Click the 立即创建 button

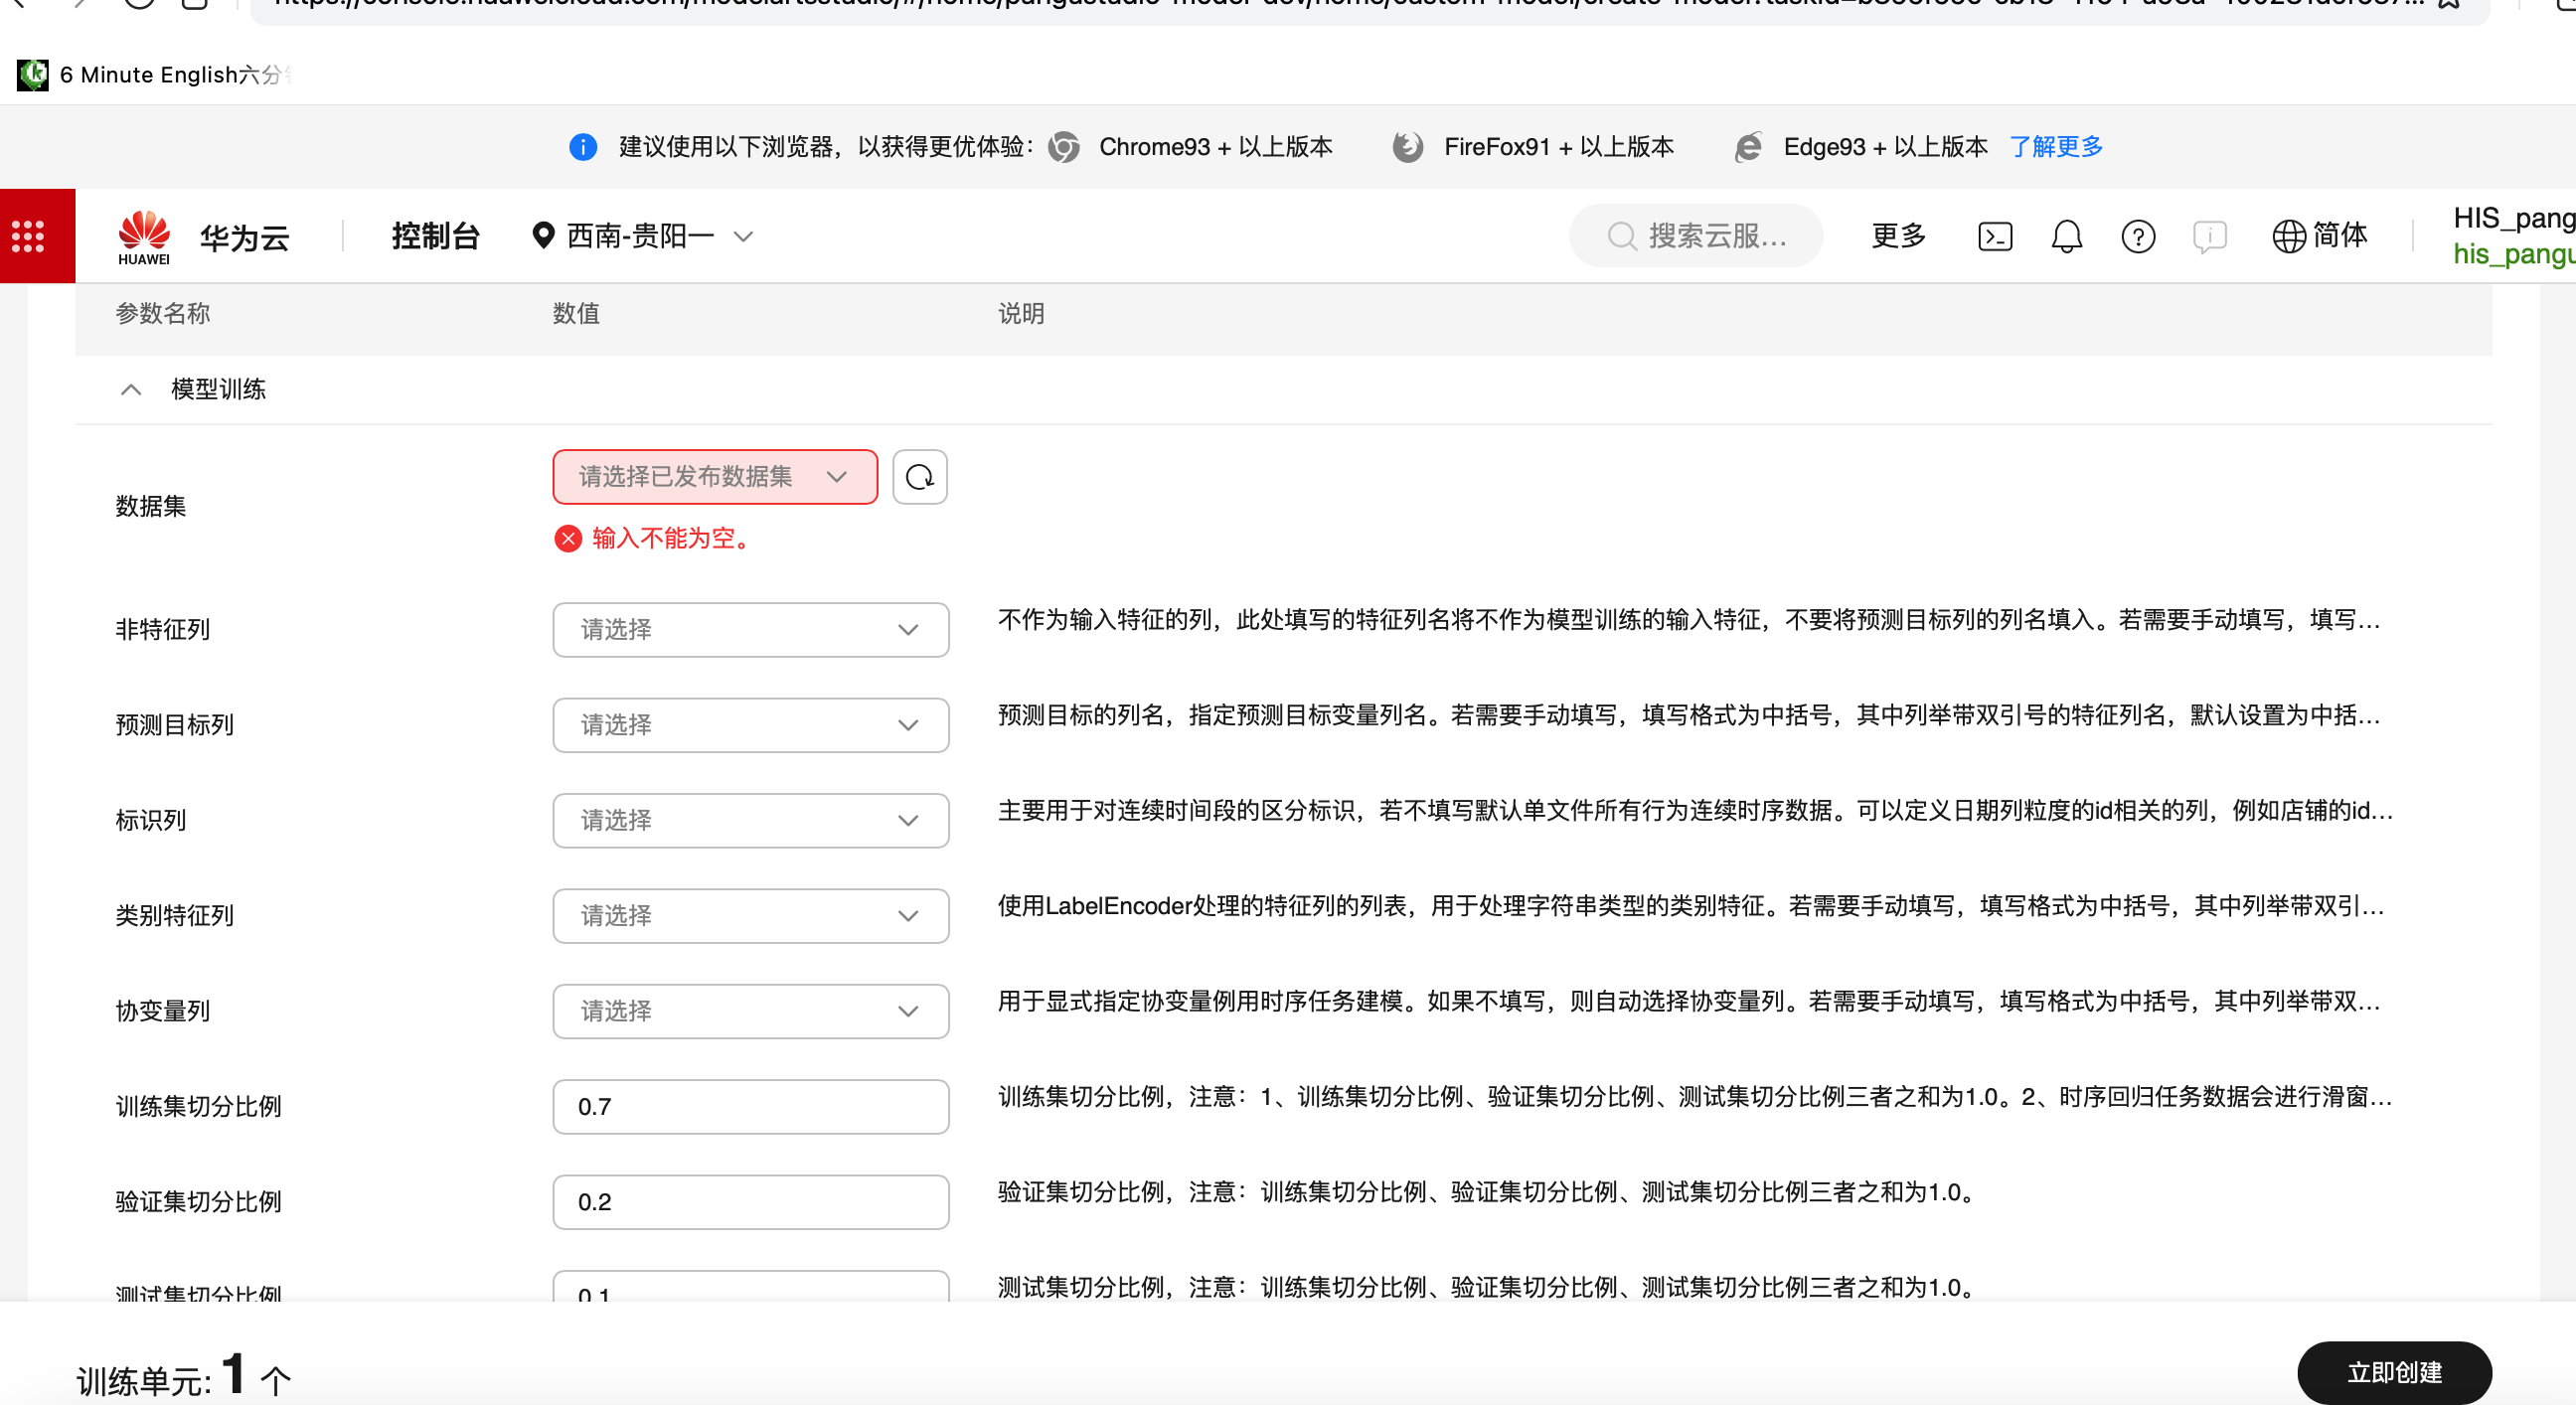(x=2394, y=1372)
